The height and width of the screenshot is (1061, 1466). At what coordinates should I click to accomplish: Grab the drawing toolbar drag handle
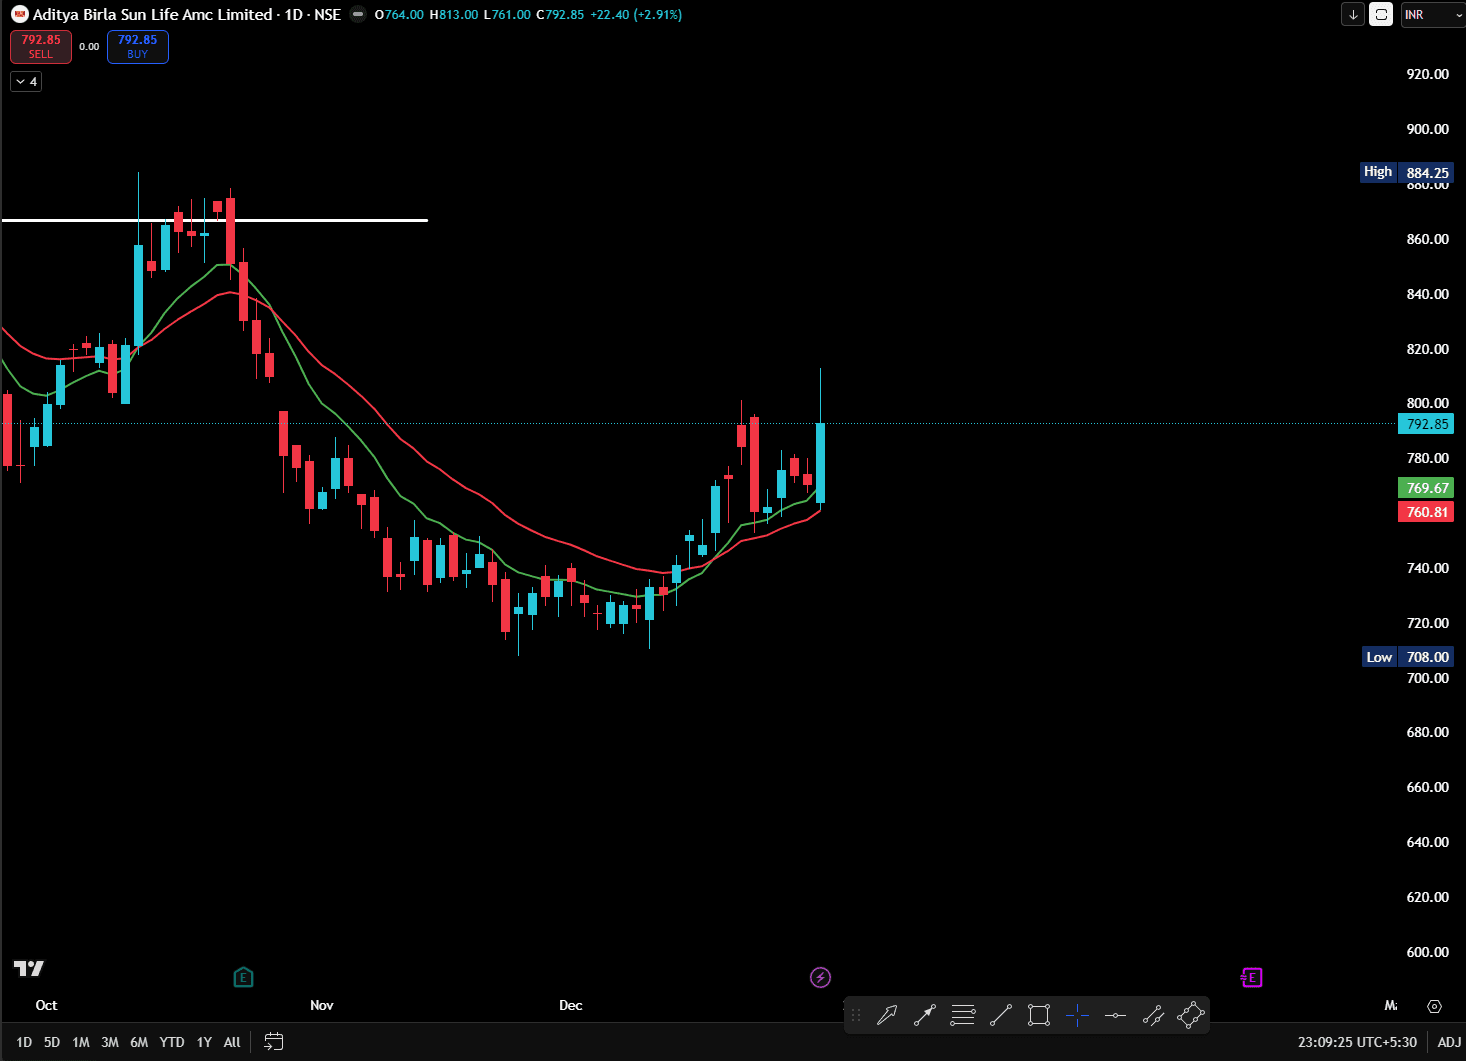tap(856, 1016)
